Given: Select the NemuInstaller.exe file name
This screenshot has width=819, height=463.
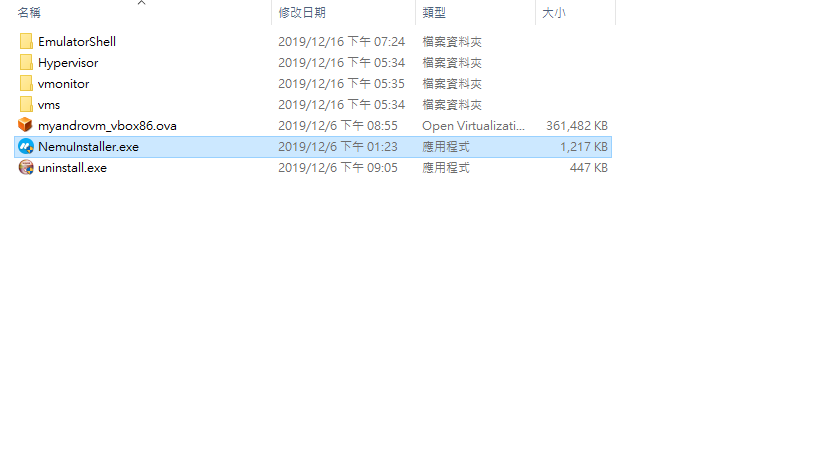Looking at the screenshot, I should [88, 147].
